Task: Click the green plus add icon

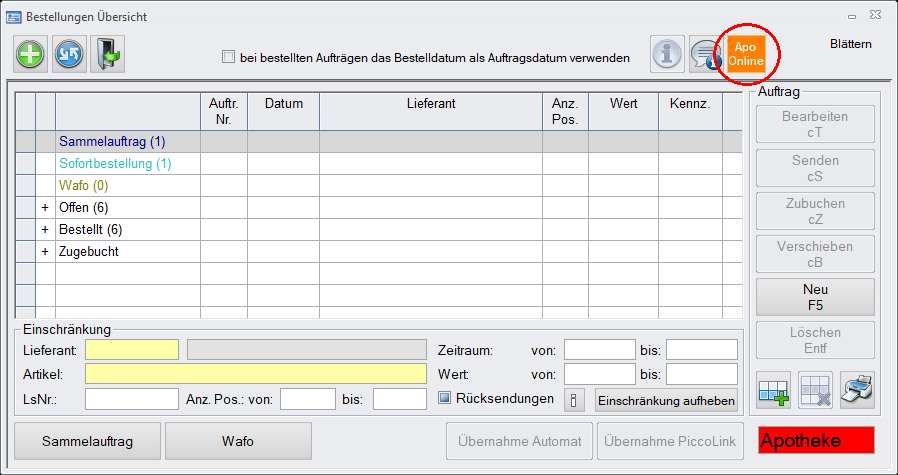Action: coord(31,54)
